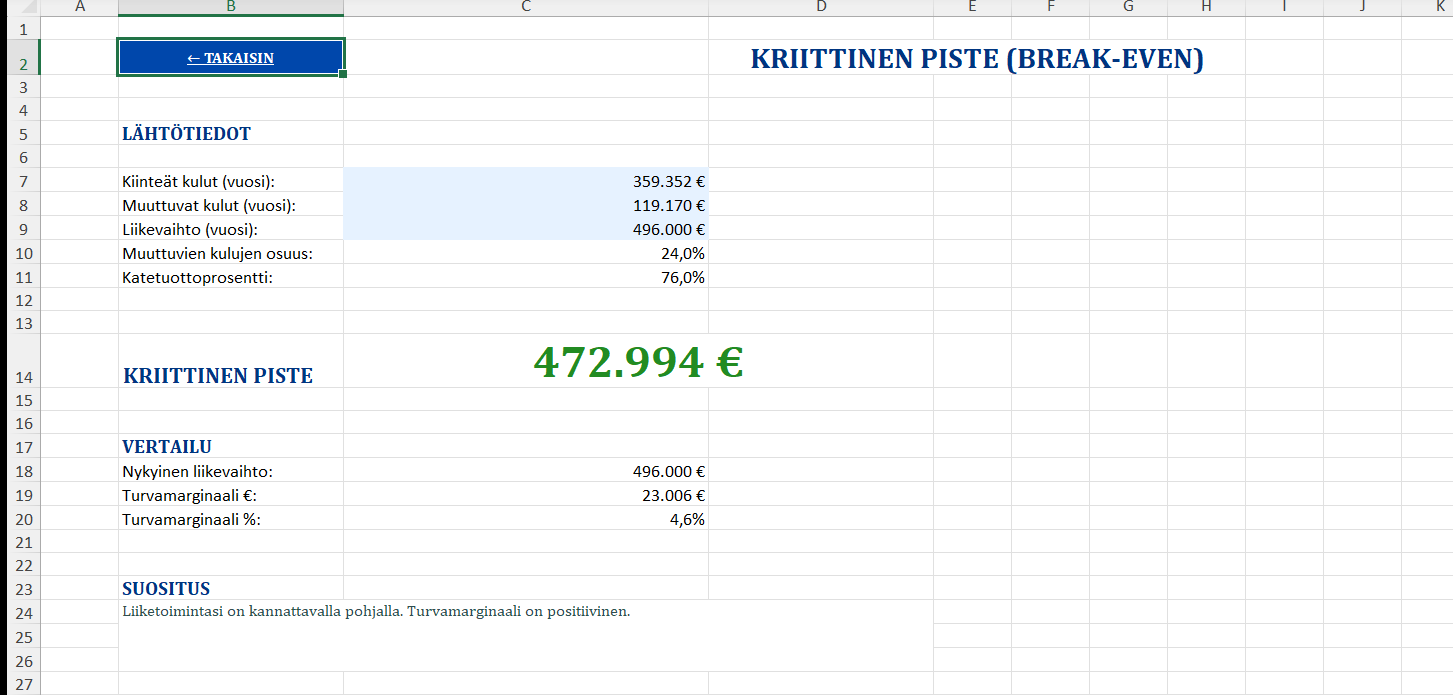Click the recommendation text starting with Liiketoimintasi
Viewport: 1453px width, 695px height.
click(376, 611)
